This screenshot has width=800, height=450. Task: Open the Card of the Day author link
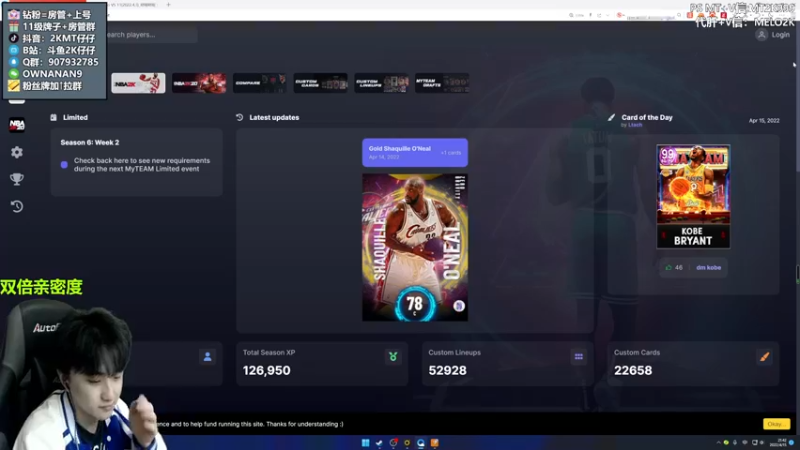coord(635,125)
